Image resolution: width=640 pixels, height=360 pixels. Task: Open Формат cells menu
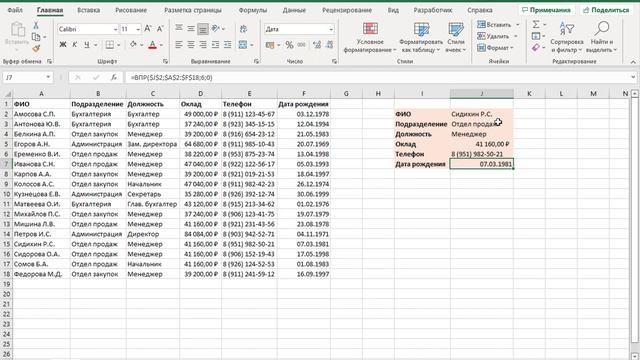[495, 48]
